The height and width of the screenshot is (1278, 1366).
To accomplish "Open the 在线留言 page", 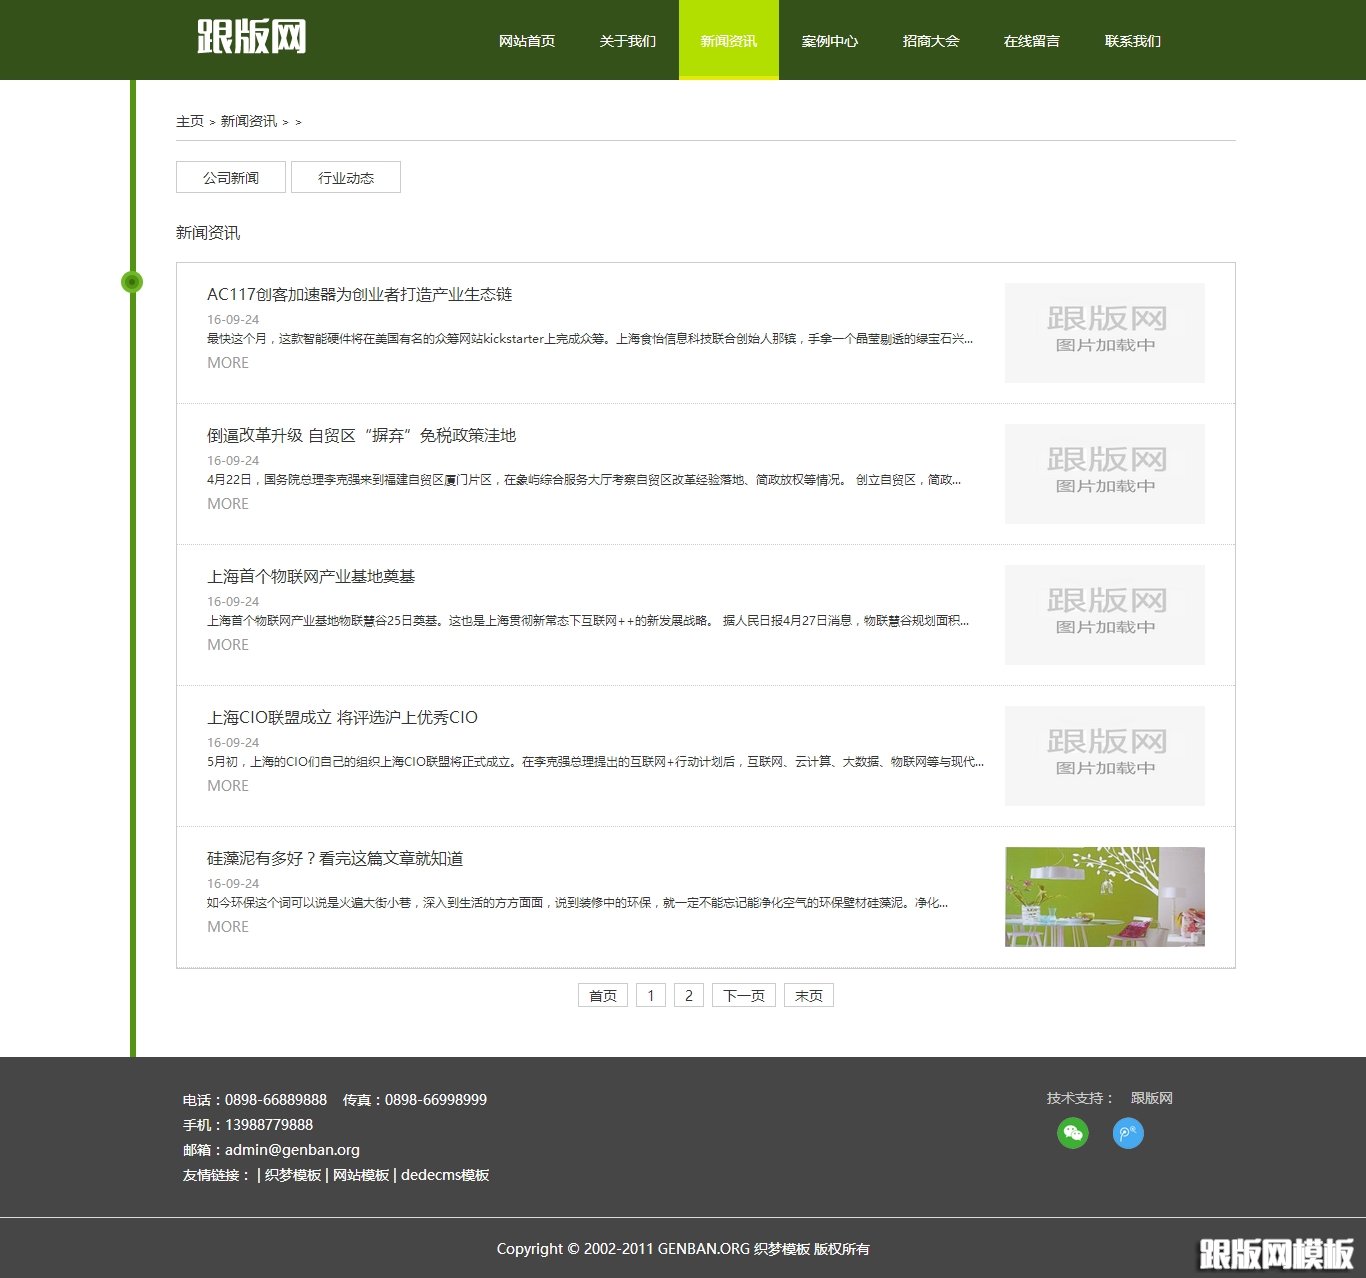I will pos(1032,41).
